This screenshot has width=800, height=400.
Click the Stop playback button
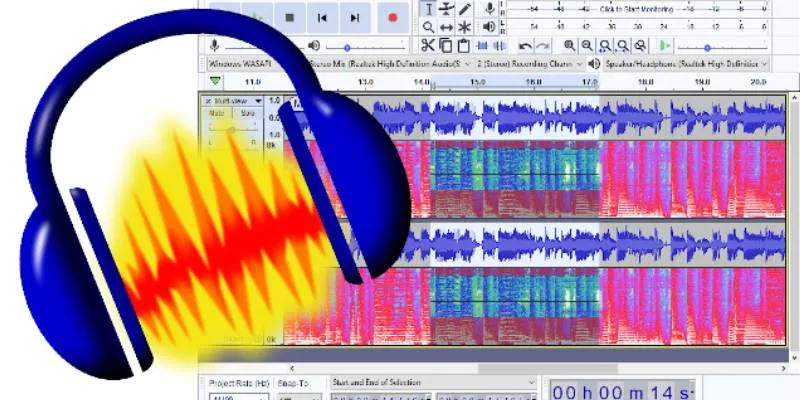coord(290,18)
